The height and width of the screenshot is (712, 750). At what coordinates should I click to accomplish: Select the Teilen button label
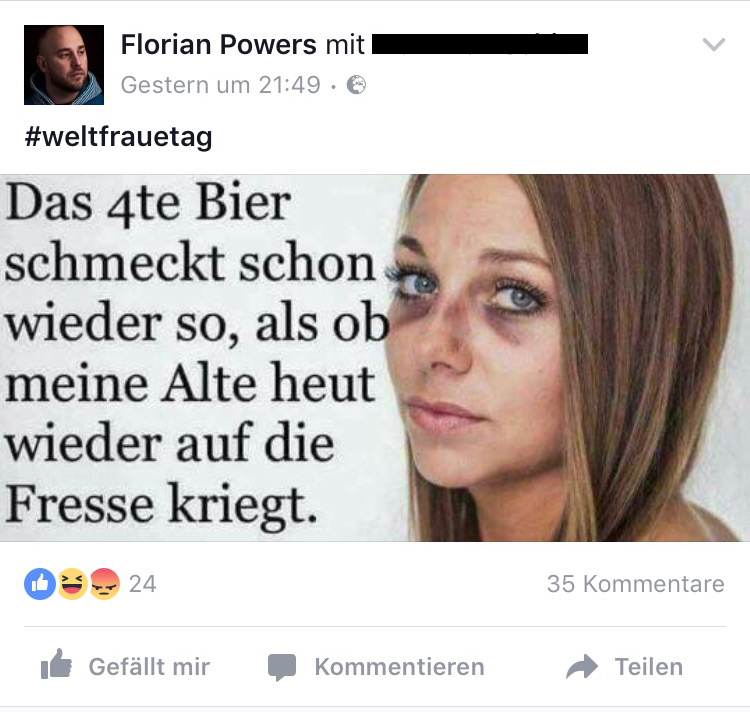(x=649, y=667)
